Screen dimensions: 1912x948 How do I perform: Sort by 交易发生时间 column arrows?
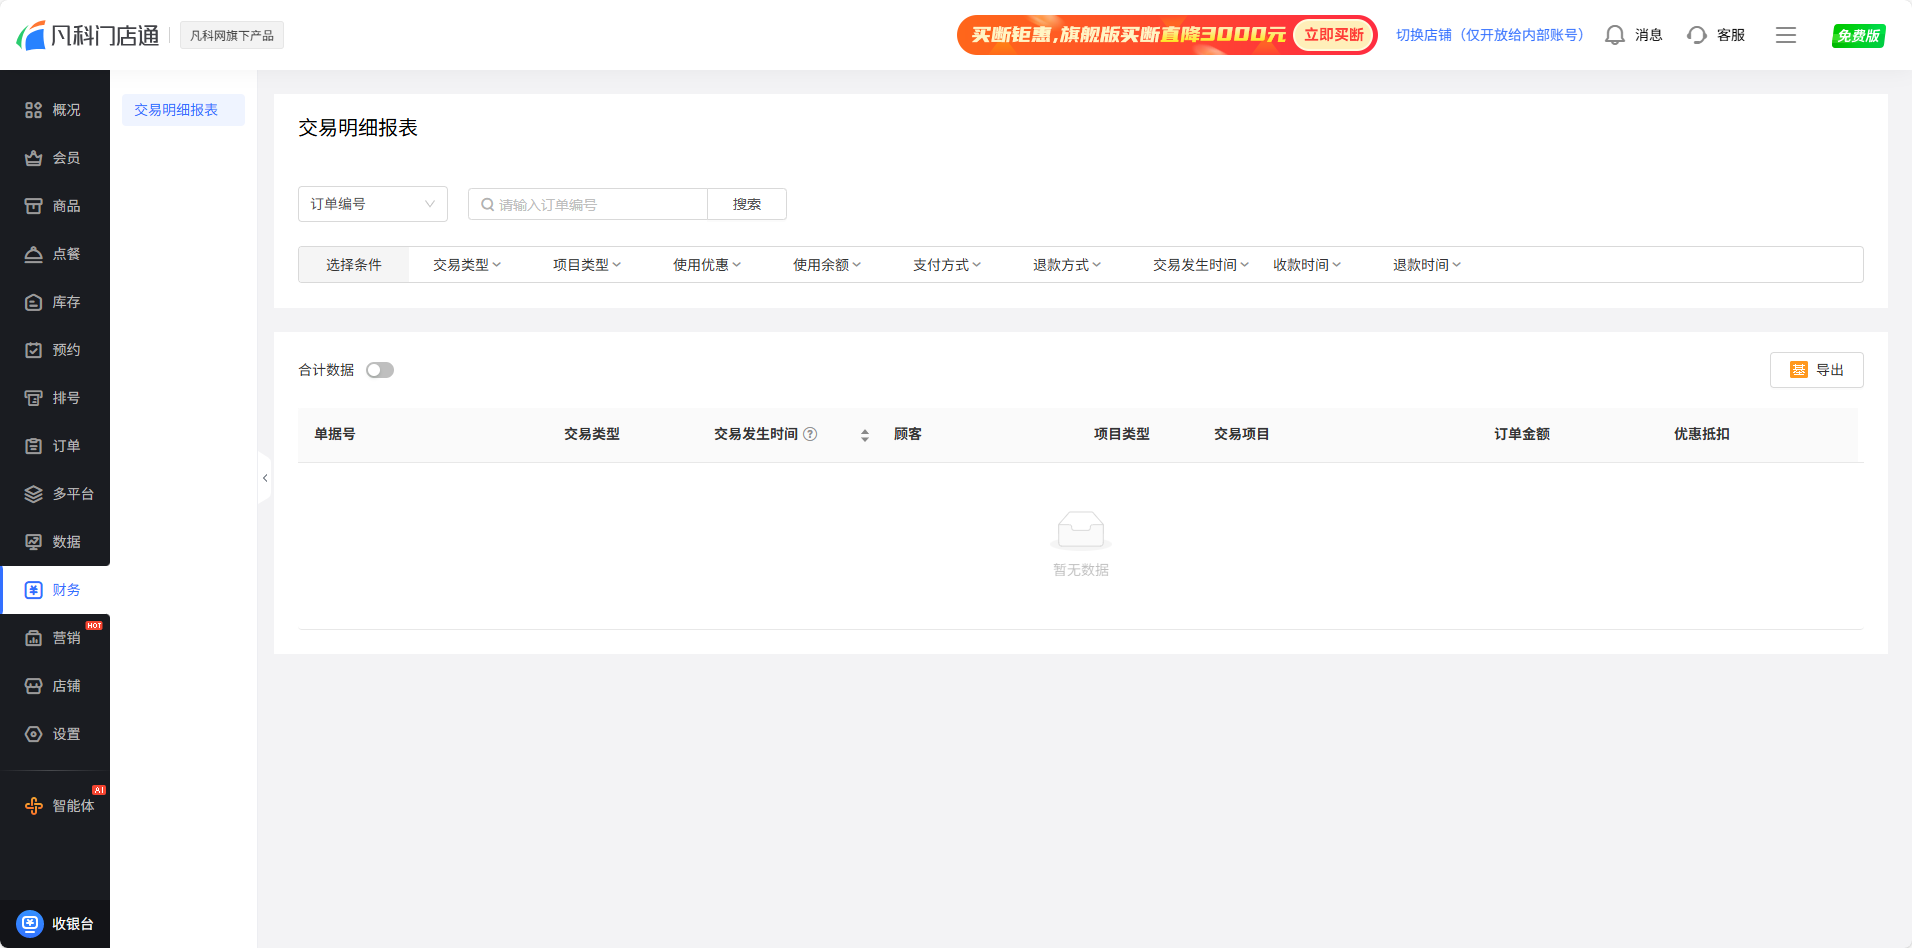click(x=864, y=435)
